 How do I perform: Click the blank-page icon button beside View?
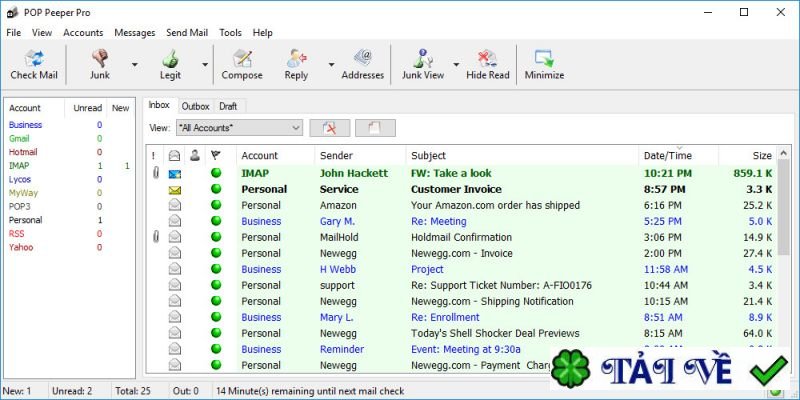click(x=375, y=128)
